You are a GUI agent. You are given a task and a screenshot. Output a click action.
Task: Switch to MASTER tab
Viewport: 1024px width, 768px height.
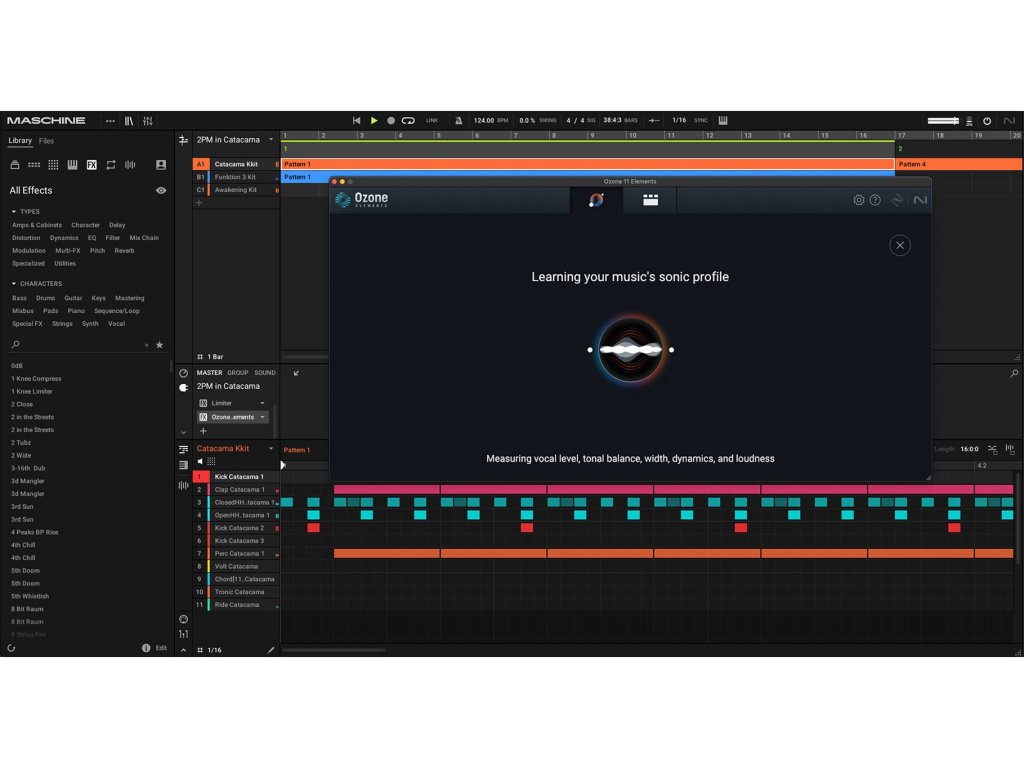(210, 373)
